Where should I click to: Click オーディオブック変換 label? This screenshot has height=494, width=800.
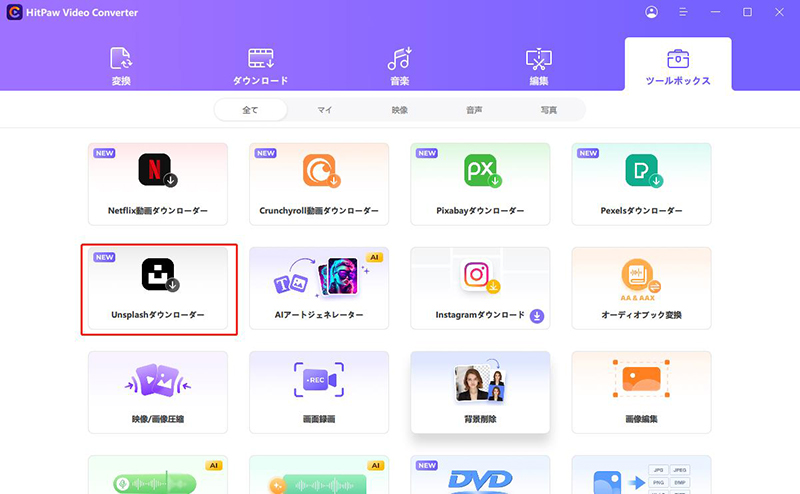point(641,315)
